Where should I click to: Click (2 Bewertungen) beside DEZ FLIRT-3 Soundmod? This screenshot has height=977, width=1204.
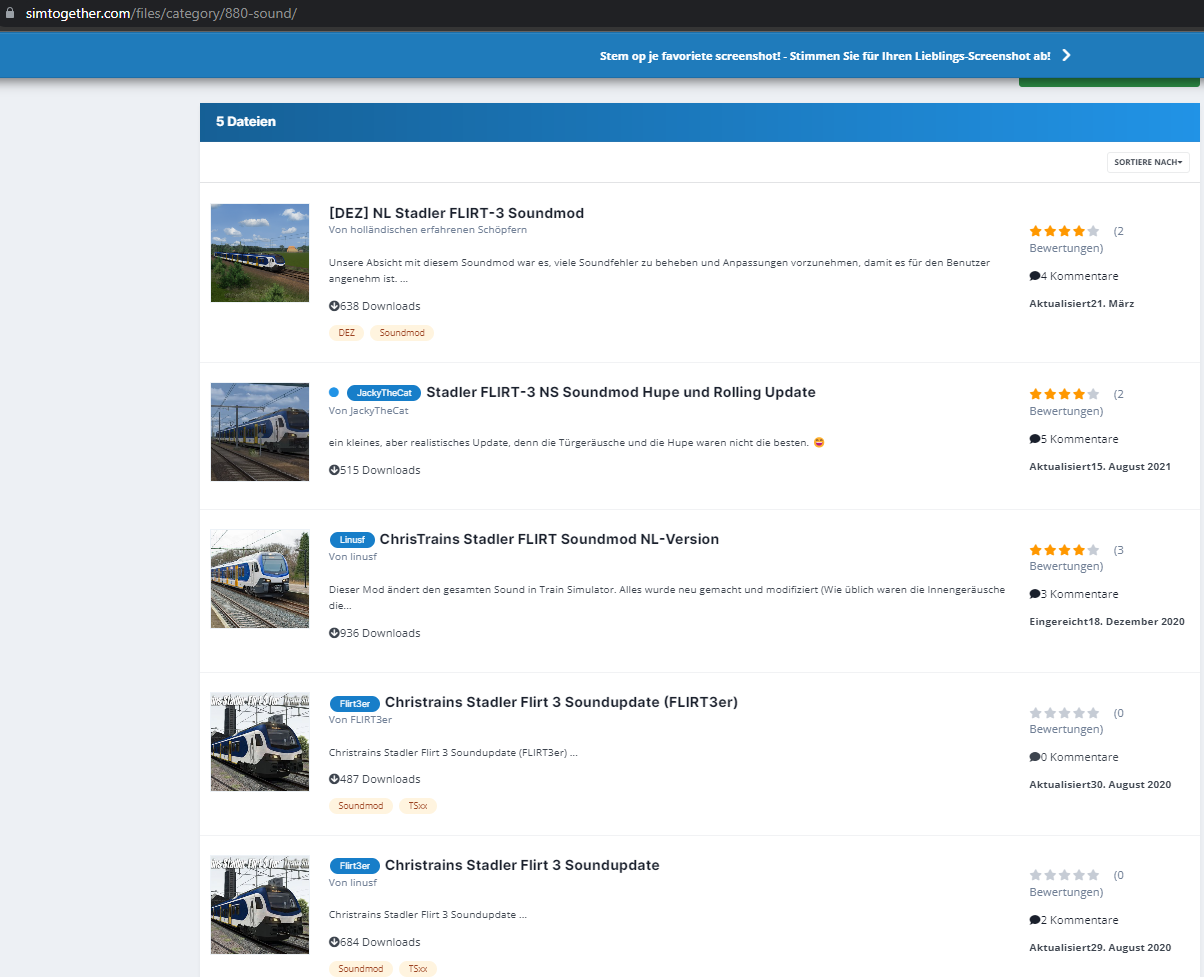tap(1077, 239)
